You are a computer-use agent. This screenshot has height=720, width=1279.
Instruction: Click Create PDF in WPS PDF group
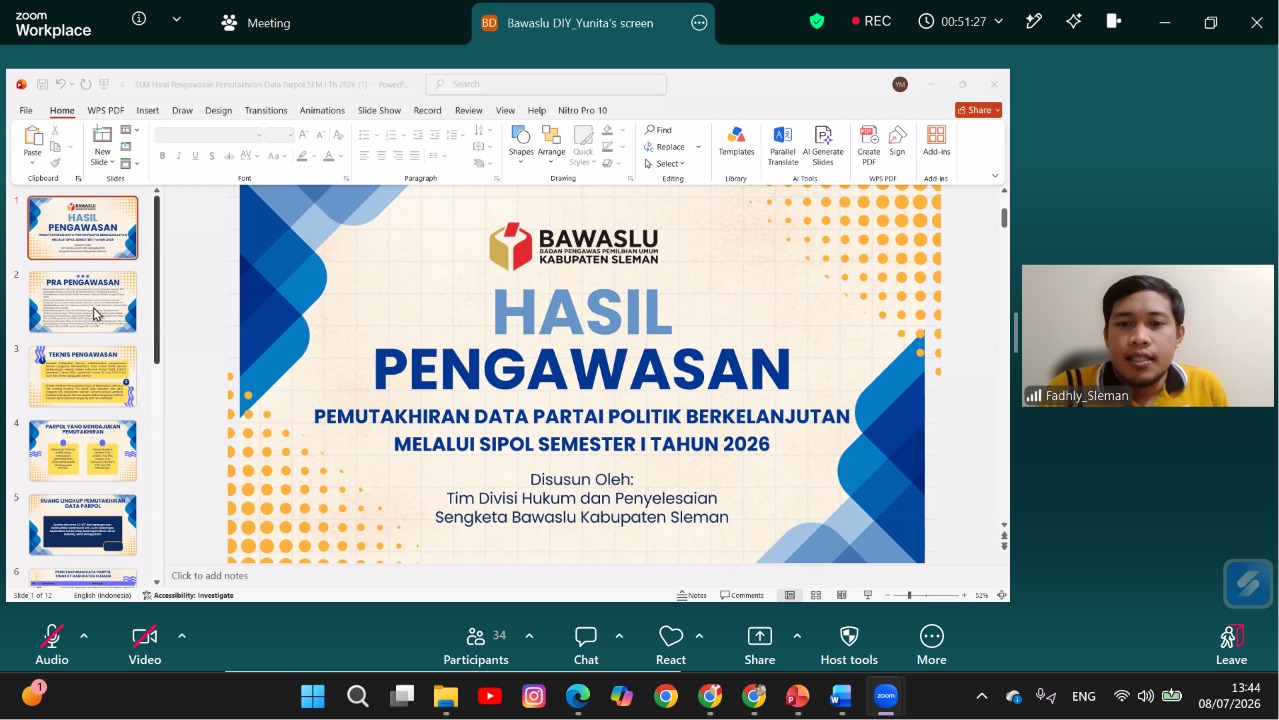(x=869, y=146)
